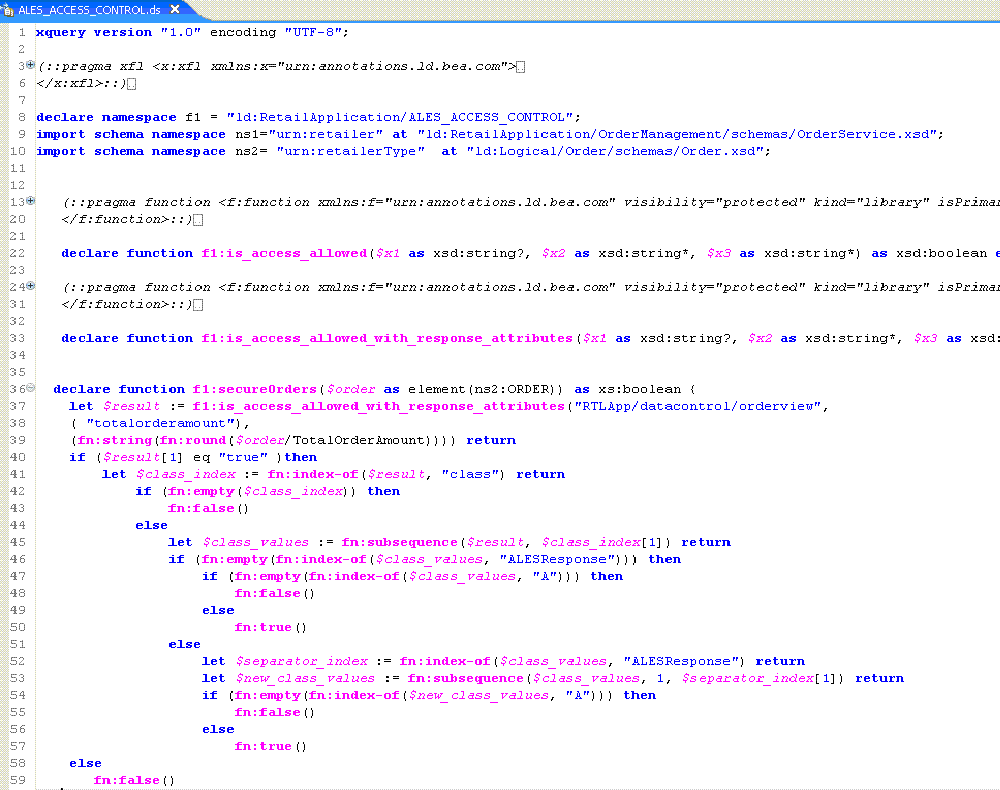1000x790 pixels.
Task: Click the $result variable on line 37
Action: click(x=131, y=407)
